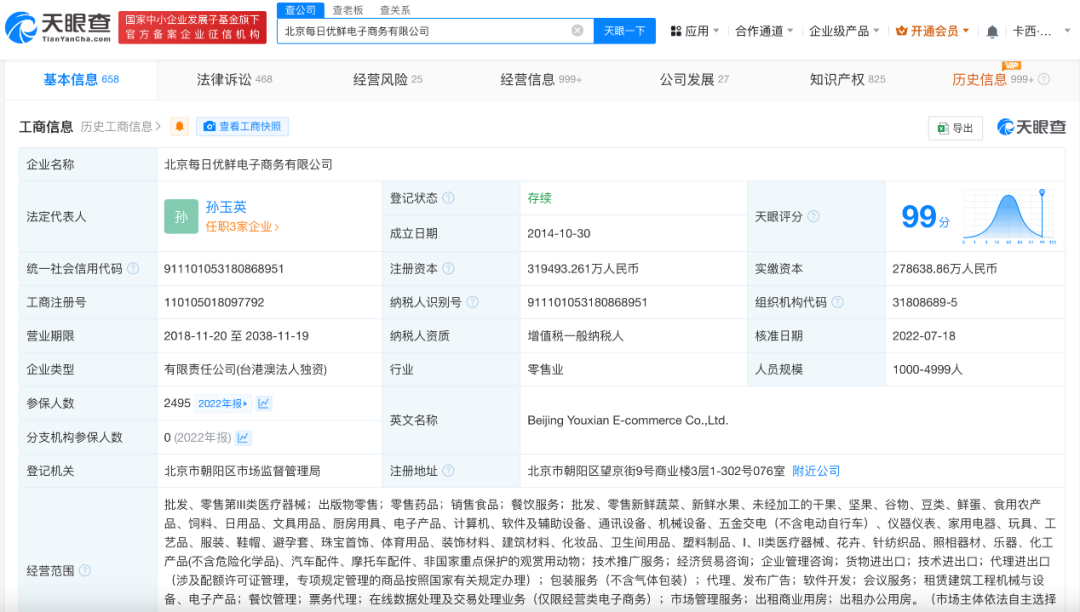Click help icon beside 统一社会信用代码
1080x612 pixels.
[x=133, y=268]
